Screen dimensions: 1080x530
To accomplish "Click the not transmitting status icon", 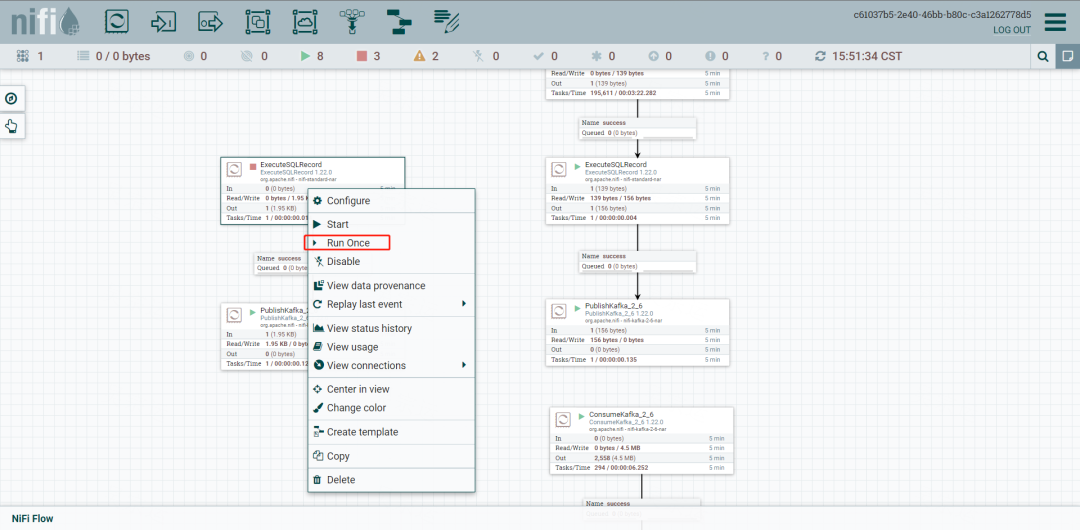I will coord(247,57).
